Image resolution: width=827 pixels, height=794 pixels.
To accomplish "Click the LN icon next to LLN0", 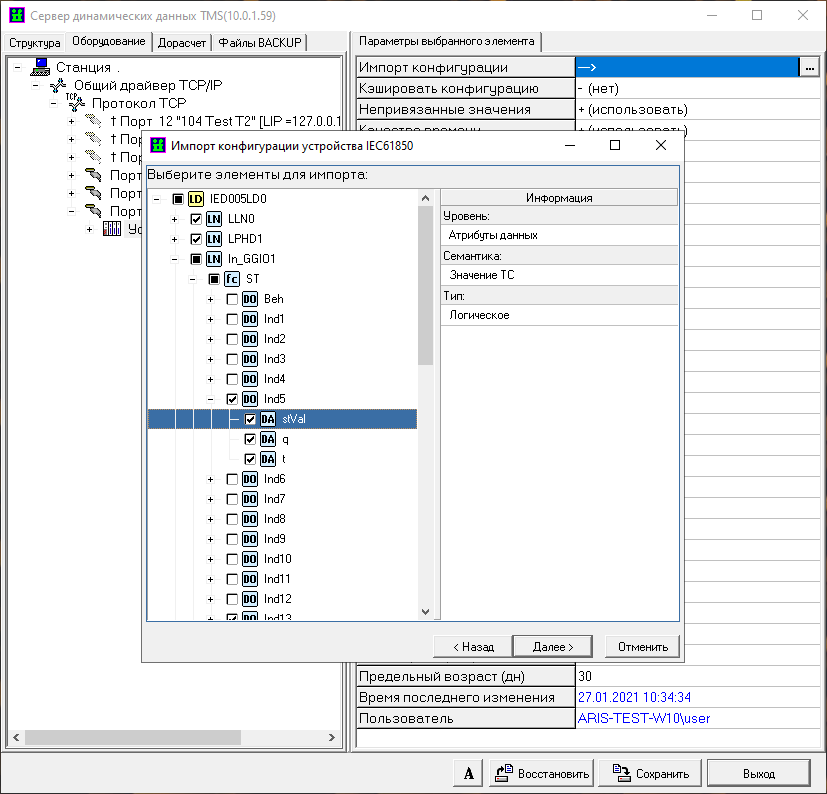I will 213,219.
